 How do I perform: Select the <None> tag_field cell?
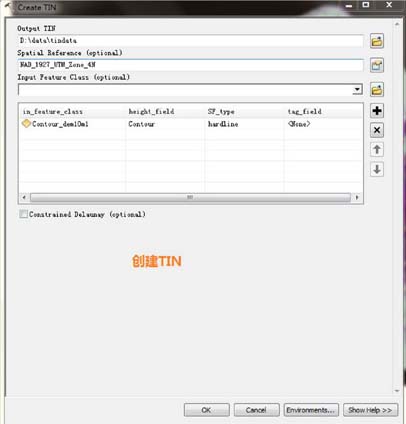(x=323, y=124)
